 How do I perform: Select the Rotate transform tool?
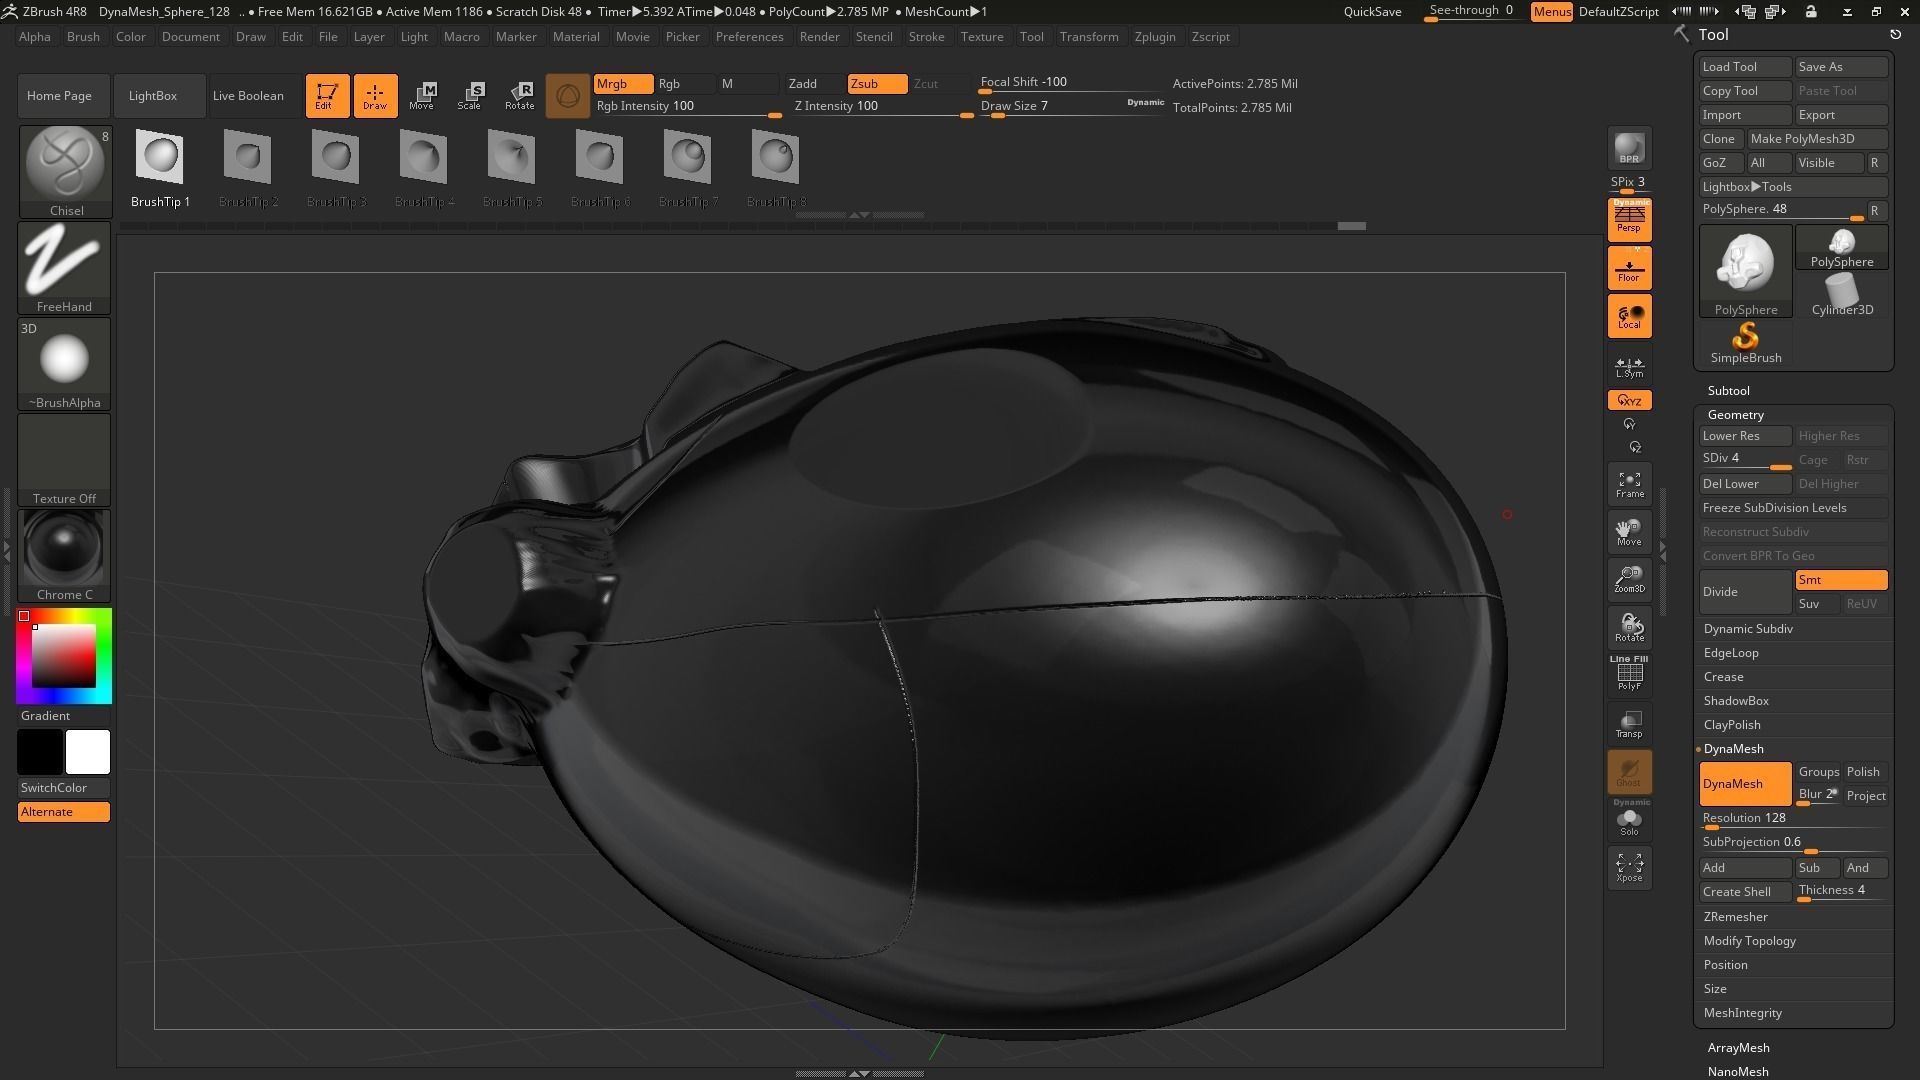click(519, 96)
